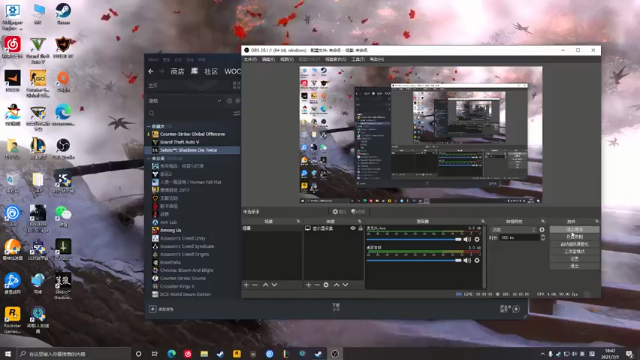Open the Edit menu in OBS
640x360 pixels.
click(x=268, y=60)
